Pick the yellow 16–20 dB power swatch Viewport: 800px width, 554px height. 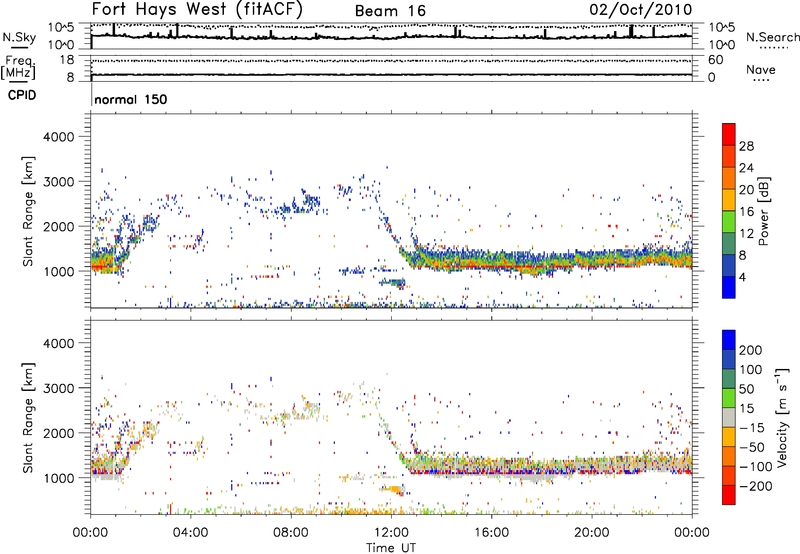pos(729,201)
